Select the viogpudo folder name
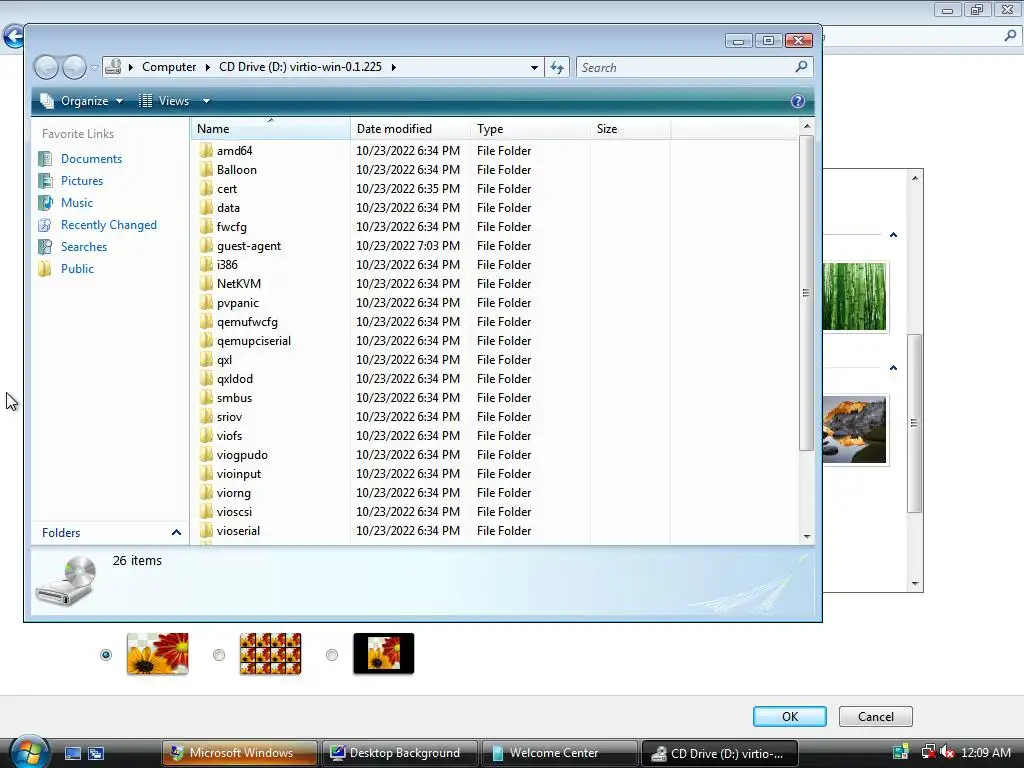Viewport: 1024px width, 768px height. (242, 455)
